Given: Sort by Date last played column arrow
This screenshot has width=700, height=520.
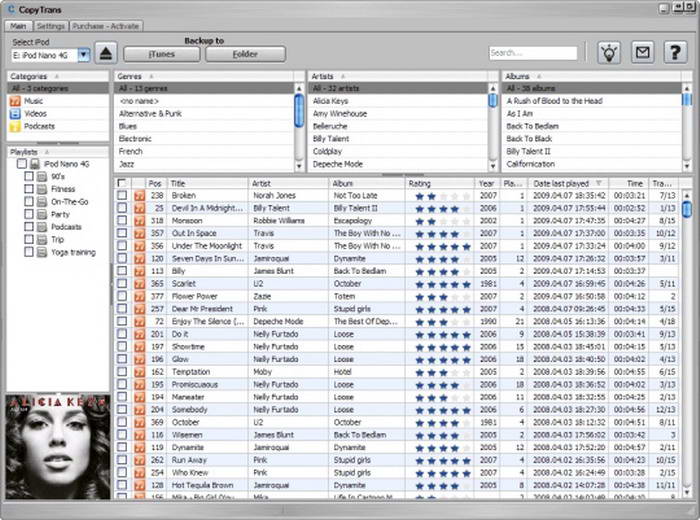Looking at the screenshot, I should point(599,183).
